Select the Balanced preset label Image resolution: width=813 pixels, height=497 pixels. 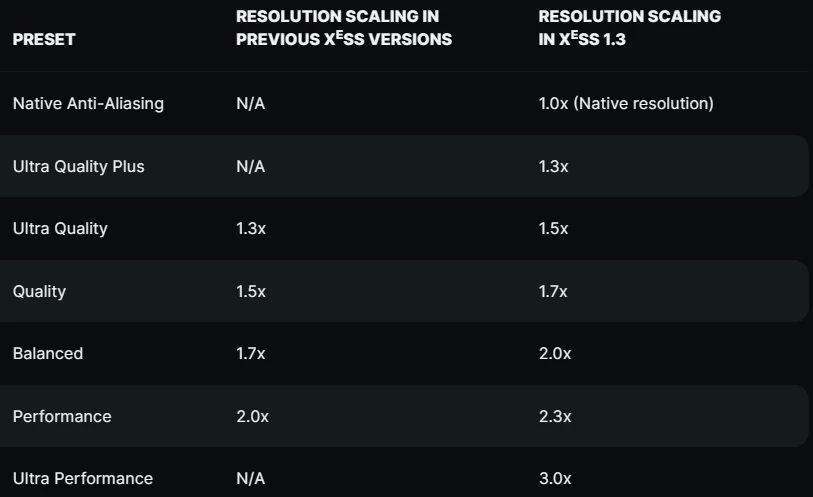(48, 353)
